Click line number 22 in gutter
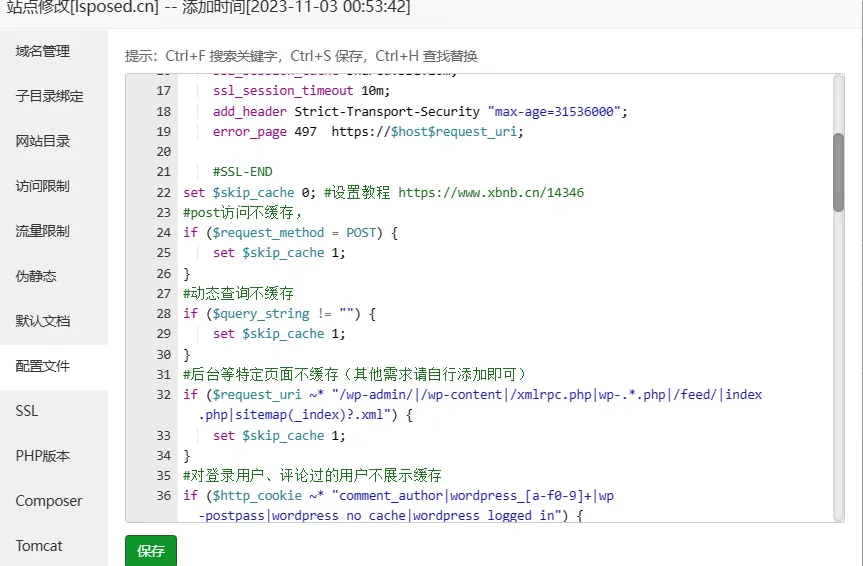The image size is (863, 566). 163,193
